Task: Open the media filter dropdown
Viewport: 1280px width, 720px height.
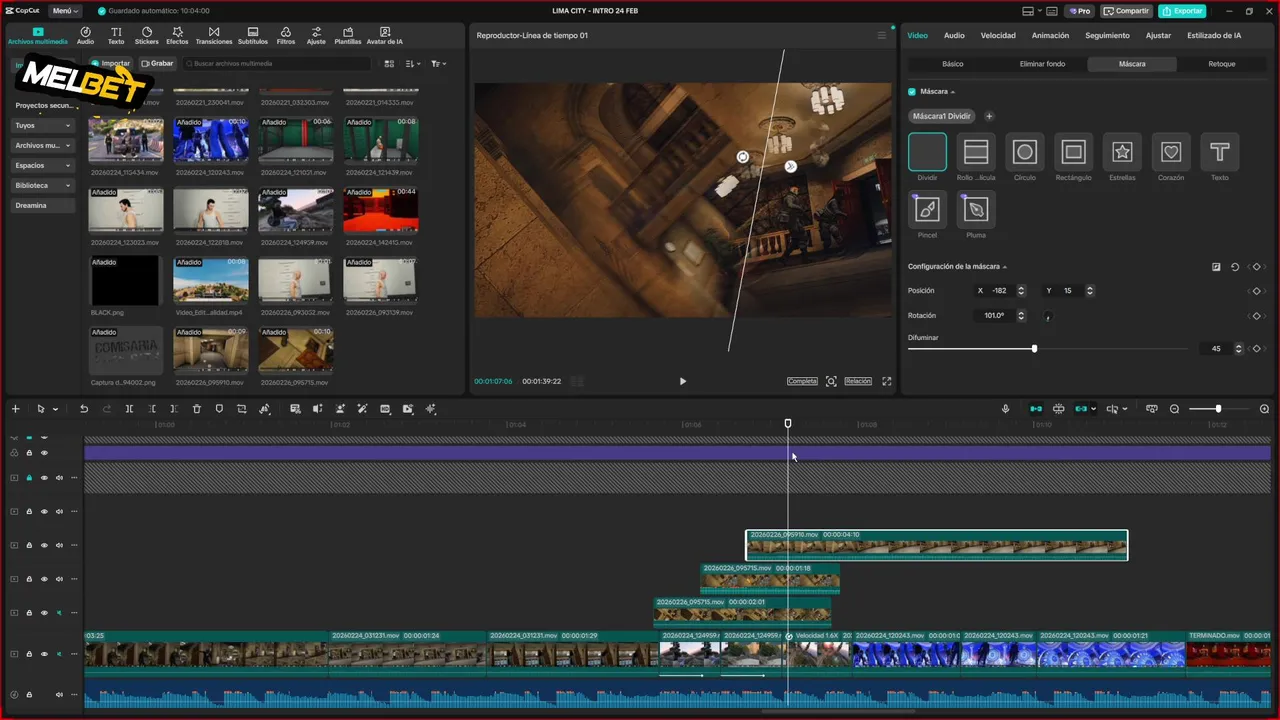Action: 438,64
